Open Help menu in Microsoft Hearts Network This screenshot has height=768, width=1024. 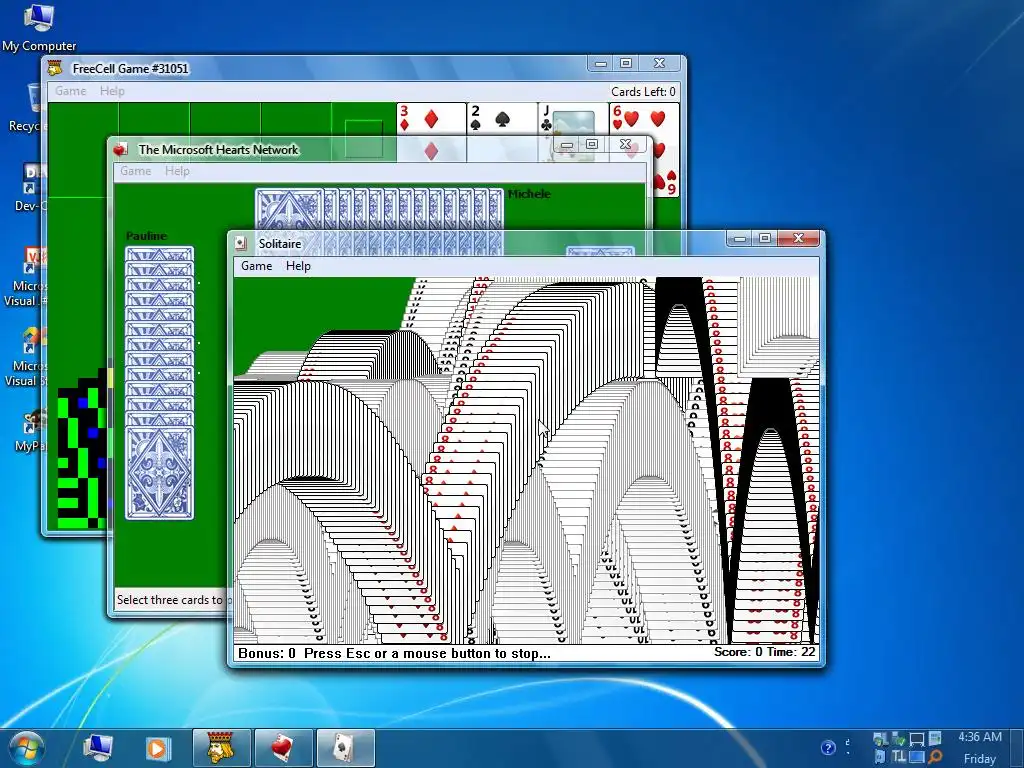[x=177, y=171]
